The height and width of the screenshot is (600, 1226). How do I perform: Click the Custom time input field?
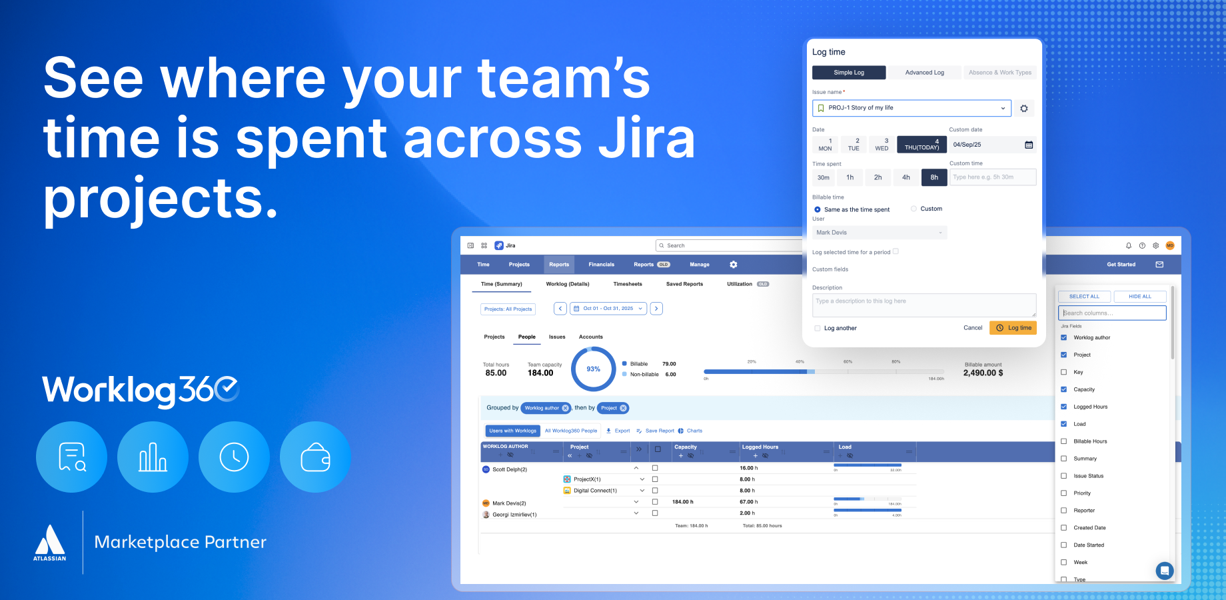point(992,177)
